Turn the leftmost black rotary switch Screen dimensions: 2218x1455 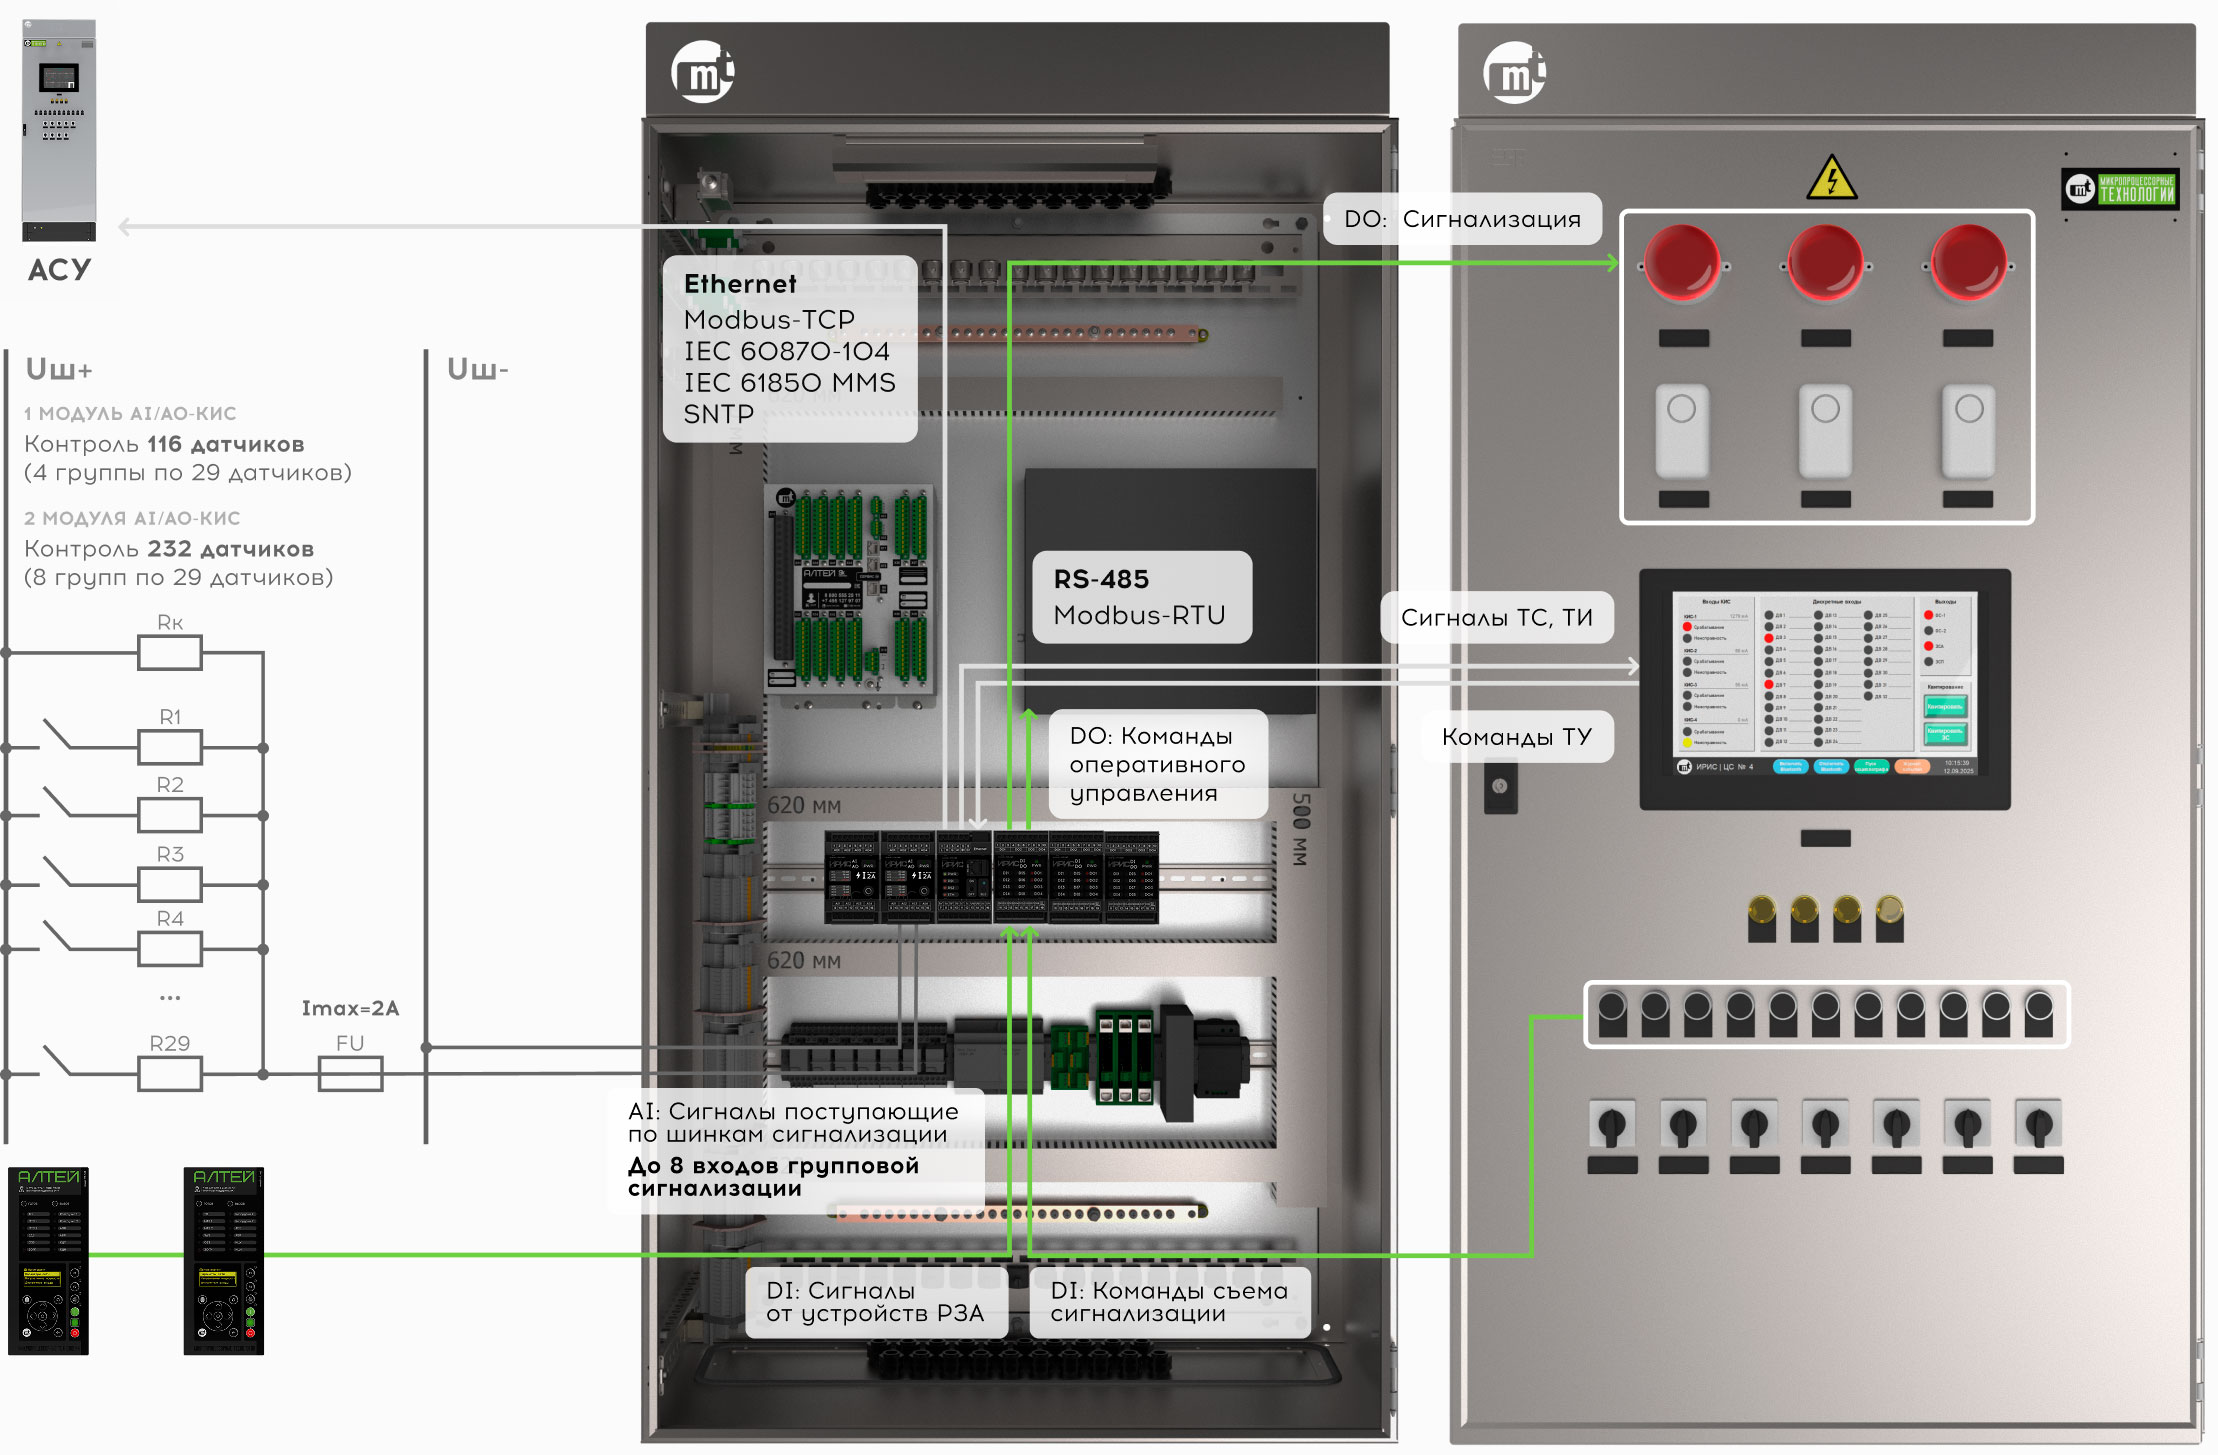click(x=1612, y=1126)
